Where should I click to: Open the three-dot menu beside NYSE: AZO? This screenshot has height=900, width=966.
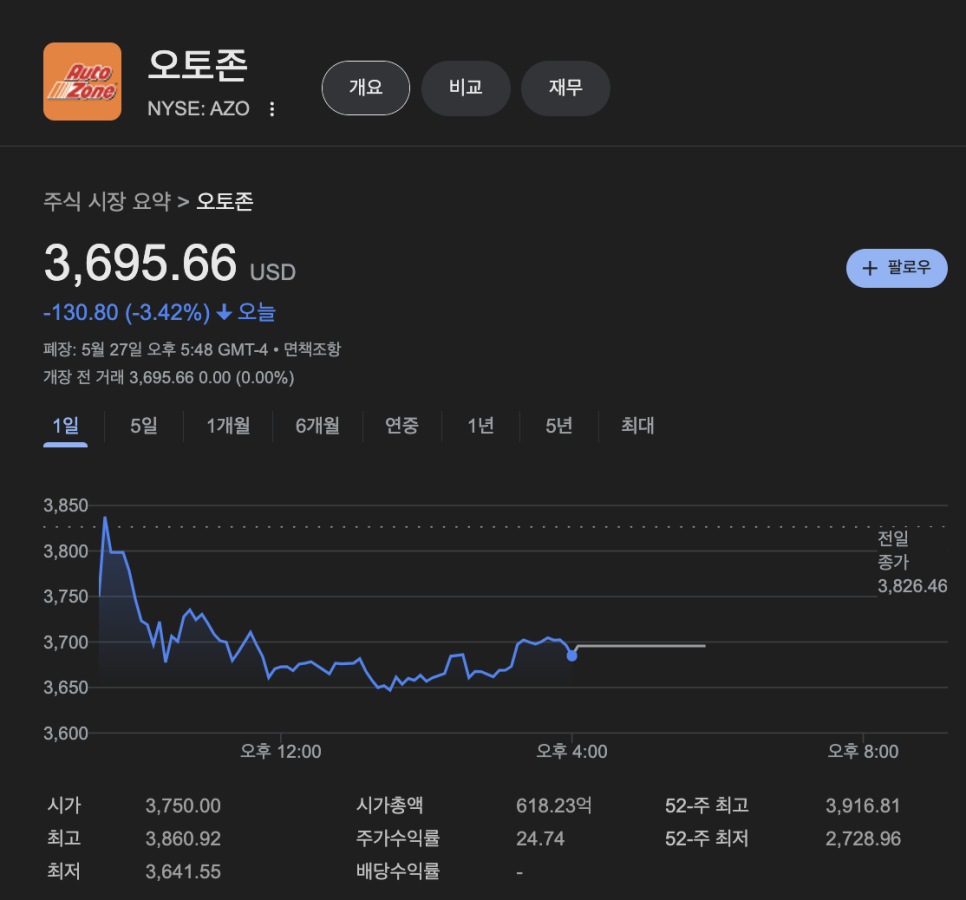coord(272,109)
